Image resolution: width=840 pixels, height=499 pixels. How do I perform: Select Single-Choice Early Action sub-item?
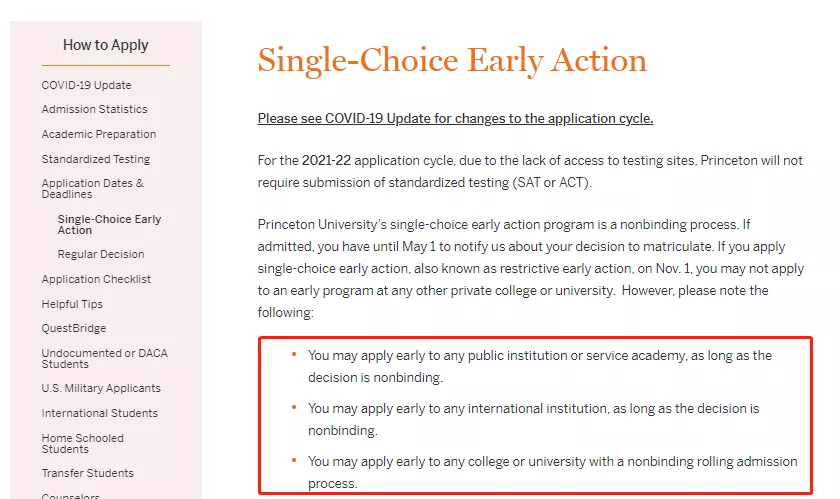click(109, 224)
